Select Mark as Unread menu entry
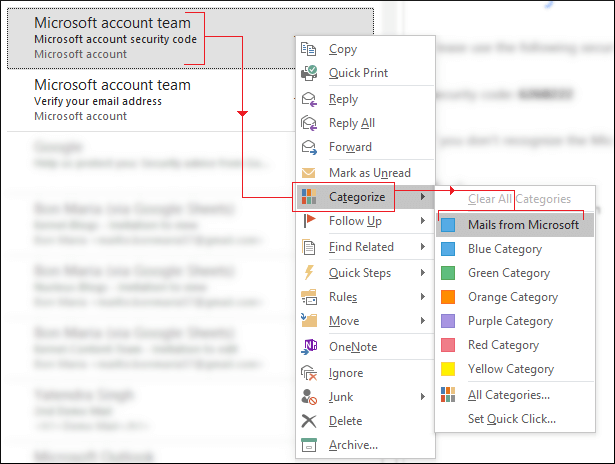The image size is (615, 464). click(x=365, y=173)
